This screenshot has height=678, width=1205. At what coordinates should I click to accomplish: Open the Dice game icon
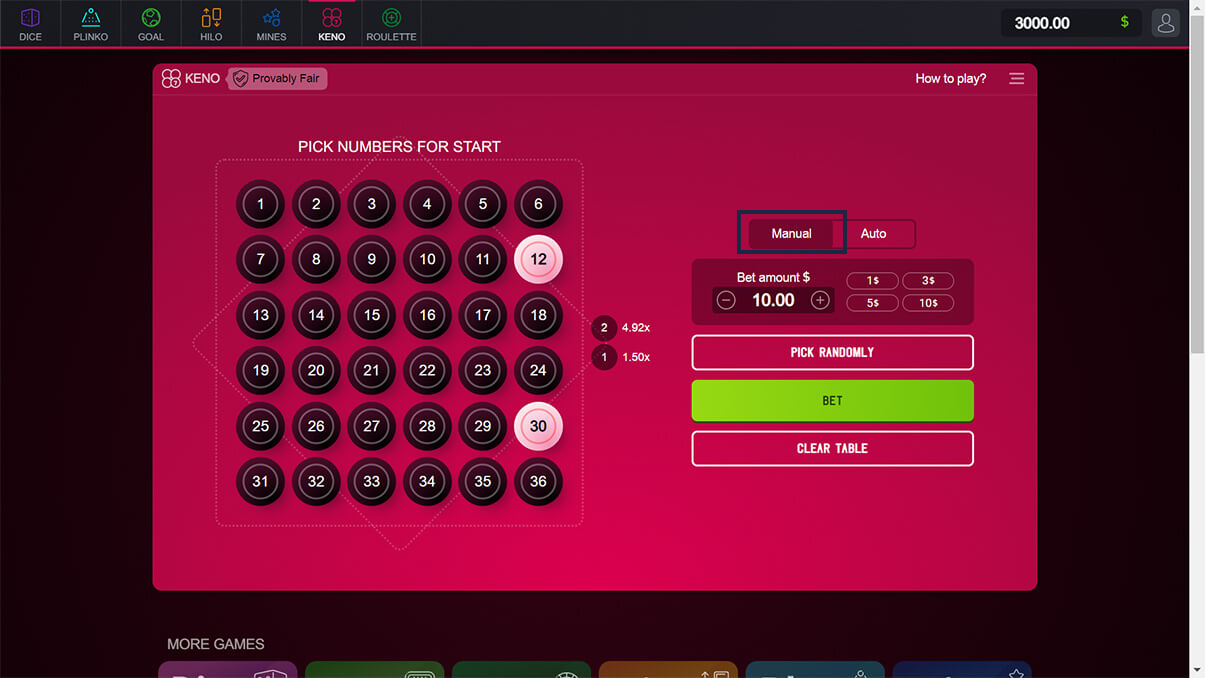pyautogui.click(x=30, y=23)
